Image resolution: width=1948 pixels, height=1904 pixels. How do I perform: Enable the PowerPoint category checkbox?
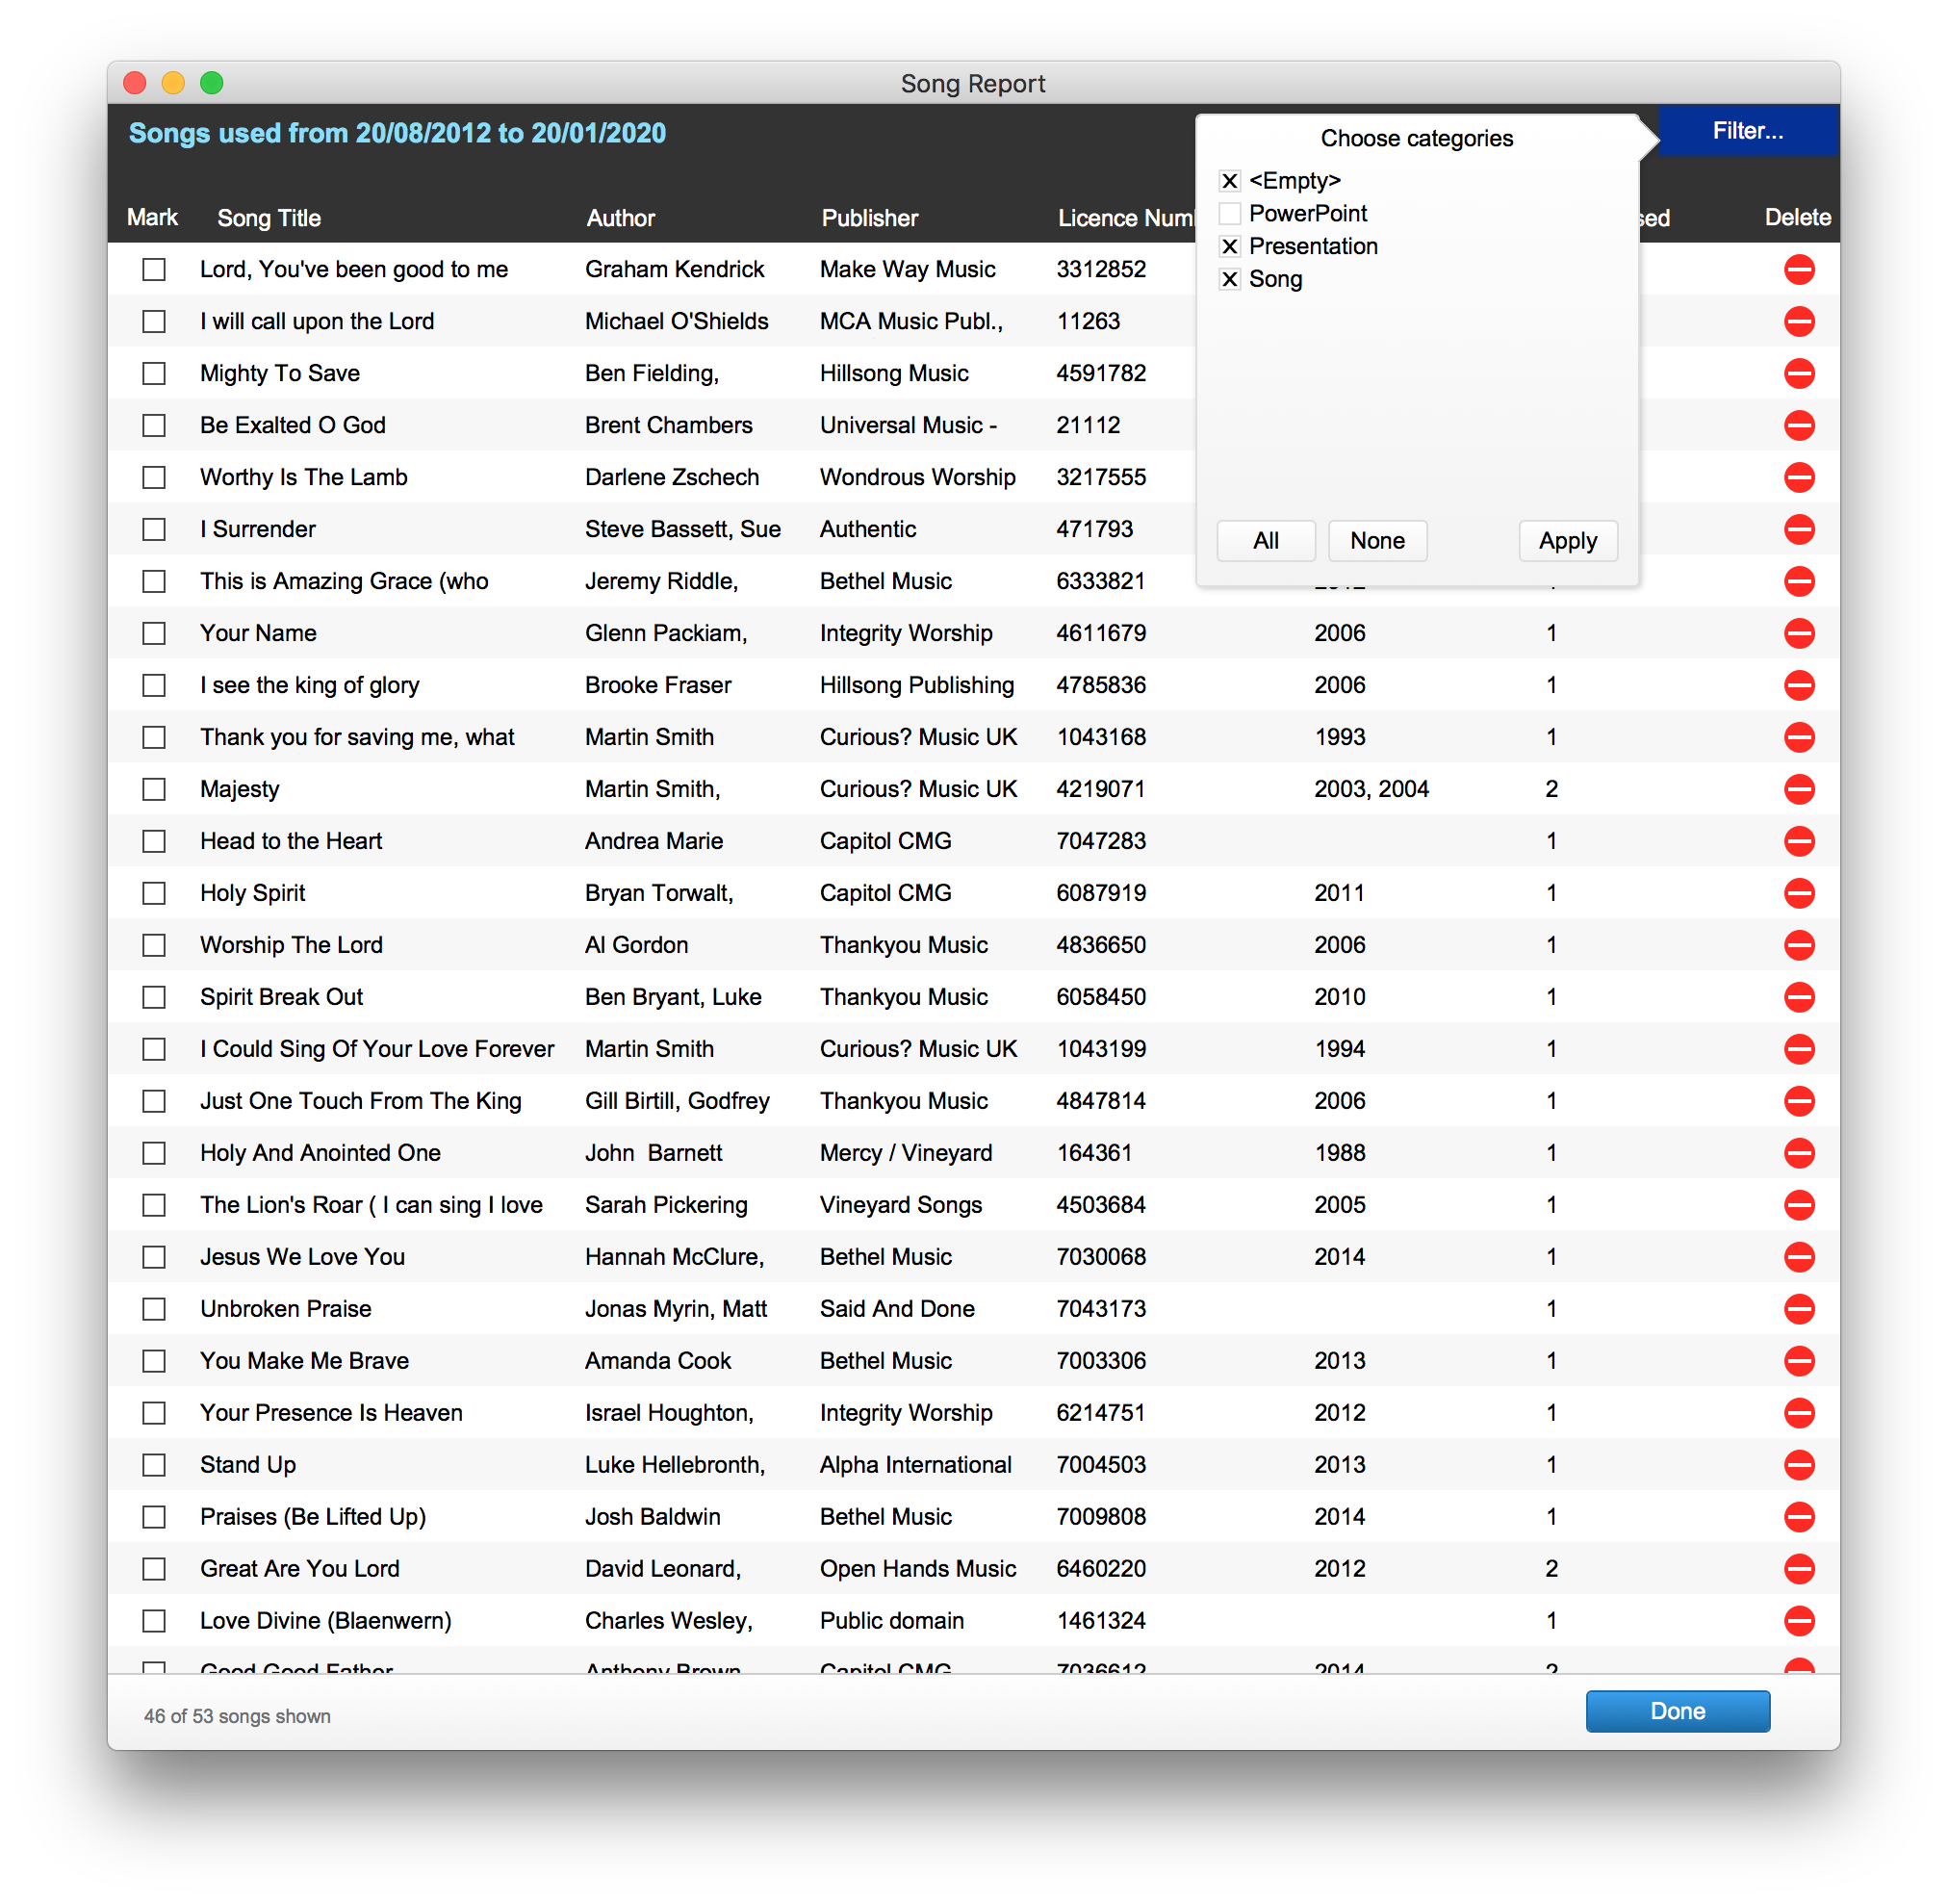click(x=1230, y=214)
